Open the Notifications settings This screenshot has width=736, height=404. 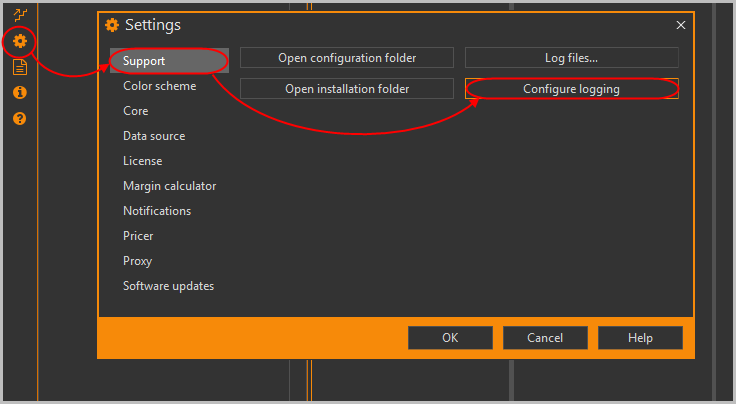[x=157, y=211]
